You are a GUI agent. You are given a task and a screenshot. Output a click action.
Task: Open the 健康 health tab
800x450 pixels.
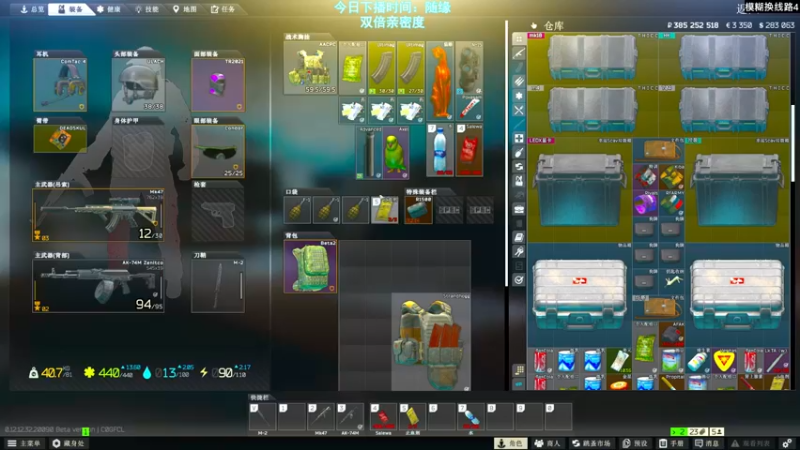click(109, 9)
